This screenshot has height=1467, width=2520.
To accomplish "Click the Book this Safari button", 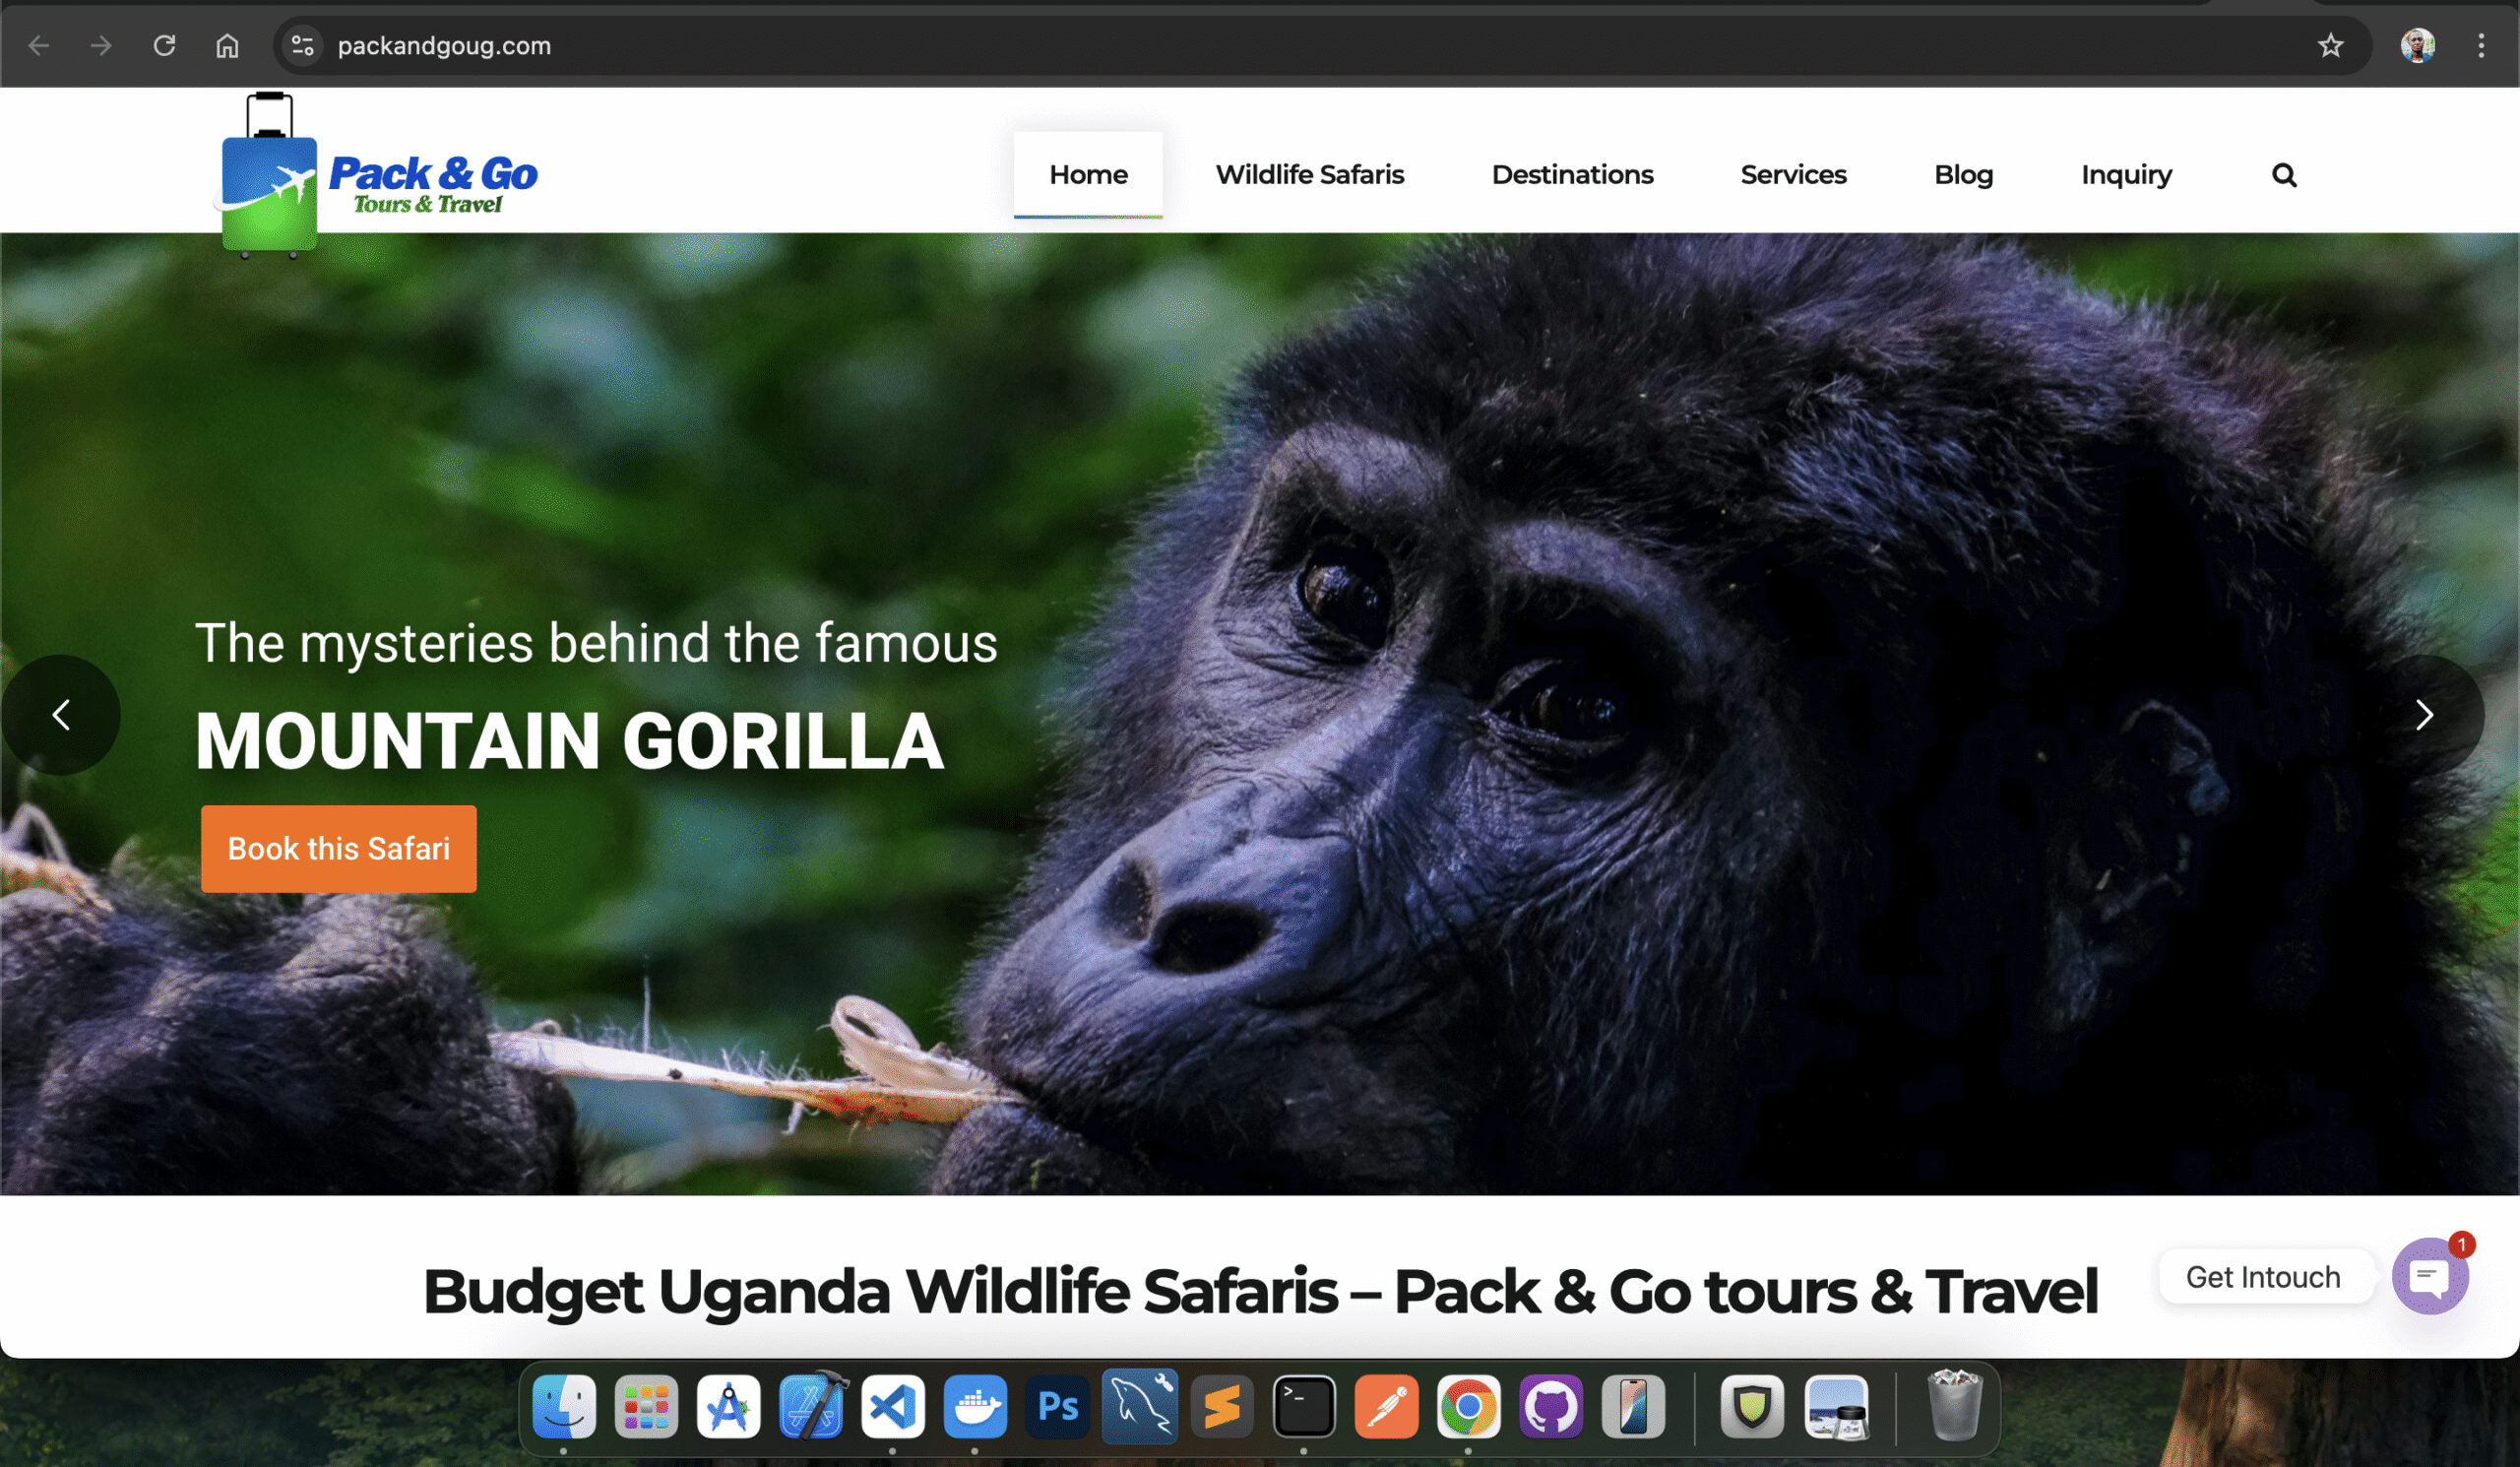I will [x=338, y=849].
